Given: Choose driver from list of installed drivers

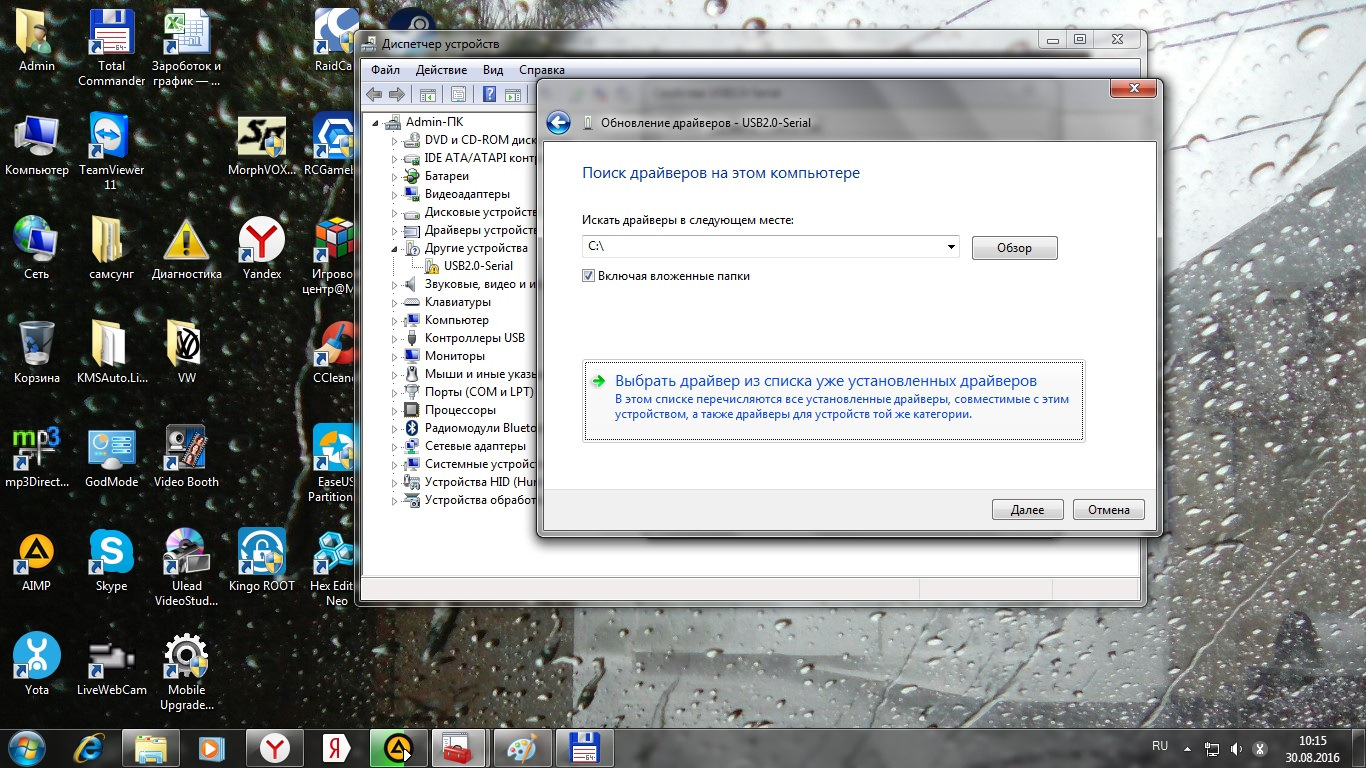Looking at the screenshot, I should point(833,401).
